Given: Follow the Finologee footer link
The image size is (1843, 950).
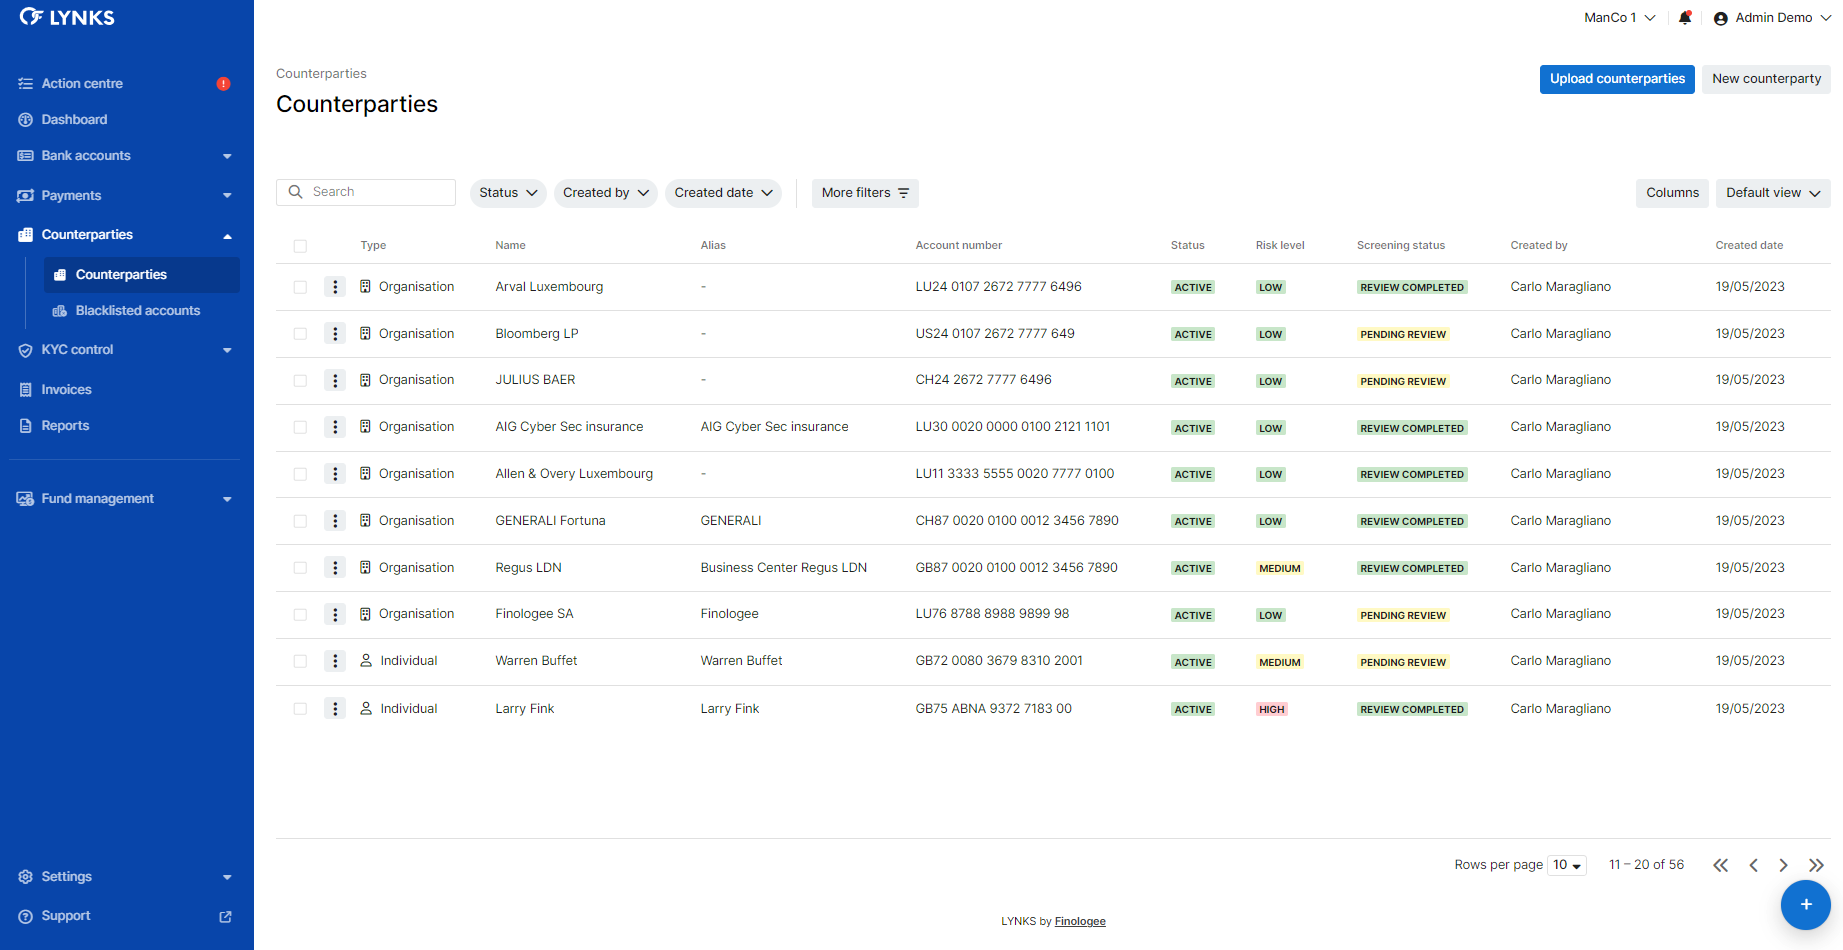Looking at the screenshot, I should (1080, 922).
